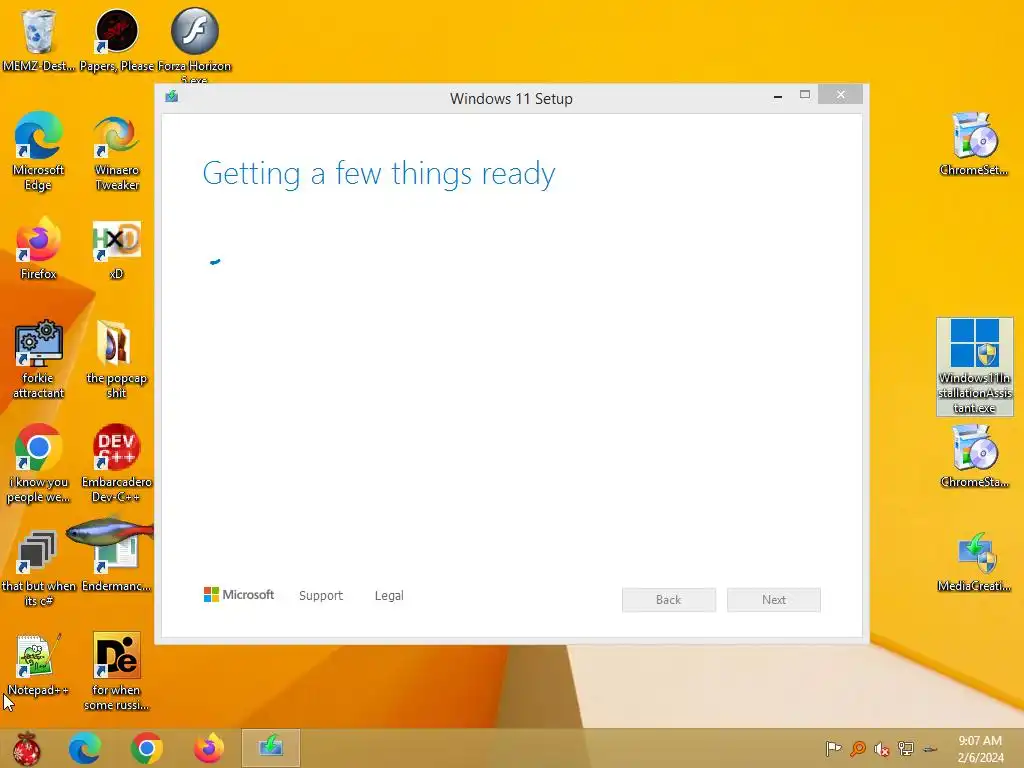Click the 'Windows 11 Setup' title text
1024x768 pixels.
(511, 99)
